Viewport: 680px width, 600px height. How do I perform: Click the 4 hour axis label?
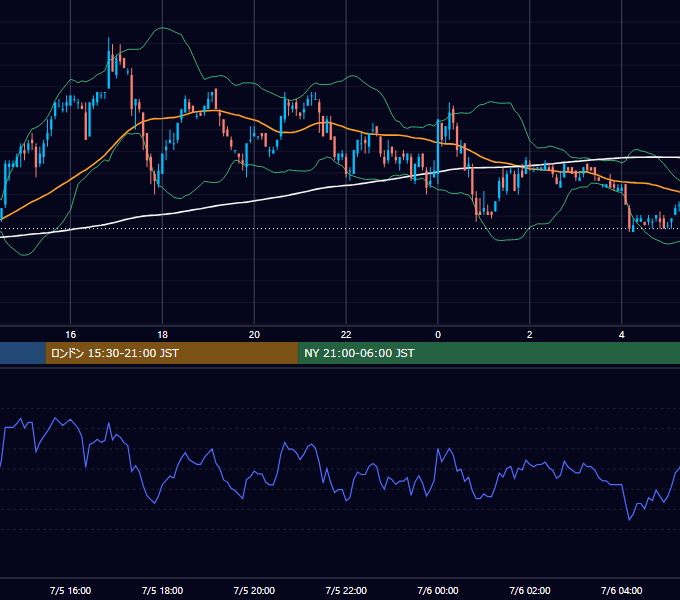pyautogui.click(x=621, y=335)
